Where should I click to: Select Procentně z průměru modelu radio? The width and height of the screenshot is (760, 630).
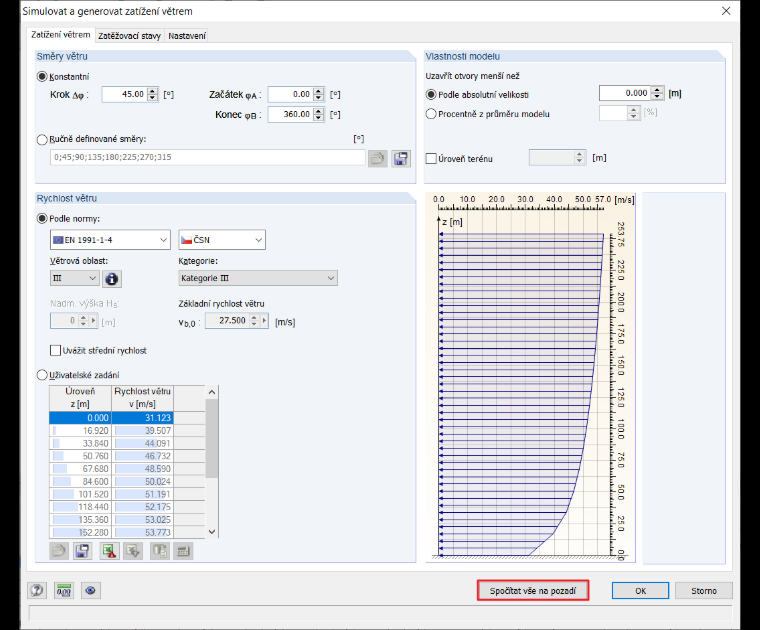pos(430,114)
